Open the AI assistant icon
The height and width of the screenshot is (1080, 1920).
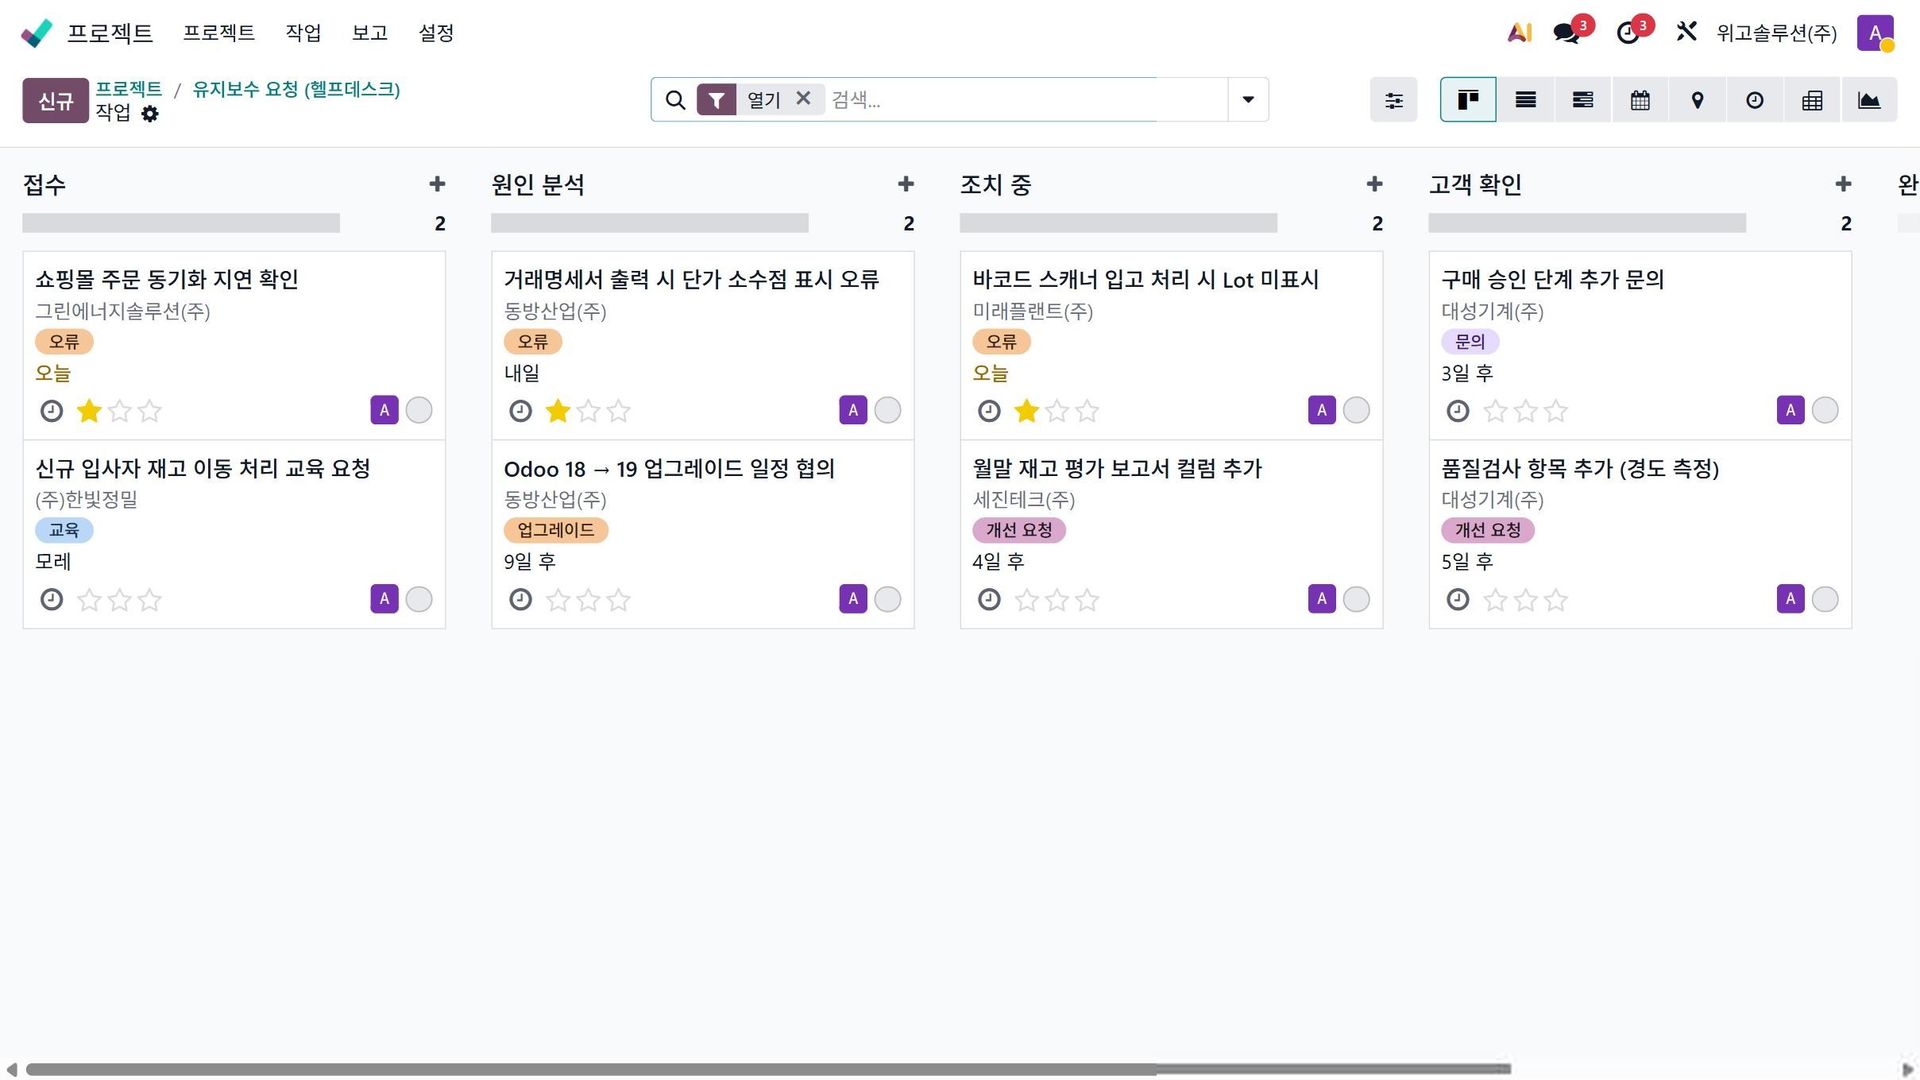pyautogui.click(x=1519, y=33)
